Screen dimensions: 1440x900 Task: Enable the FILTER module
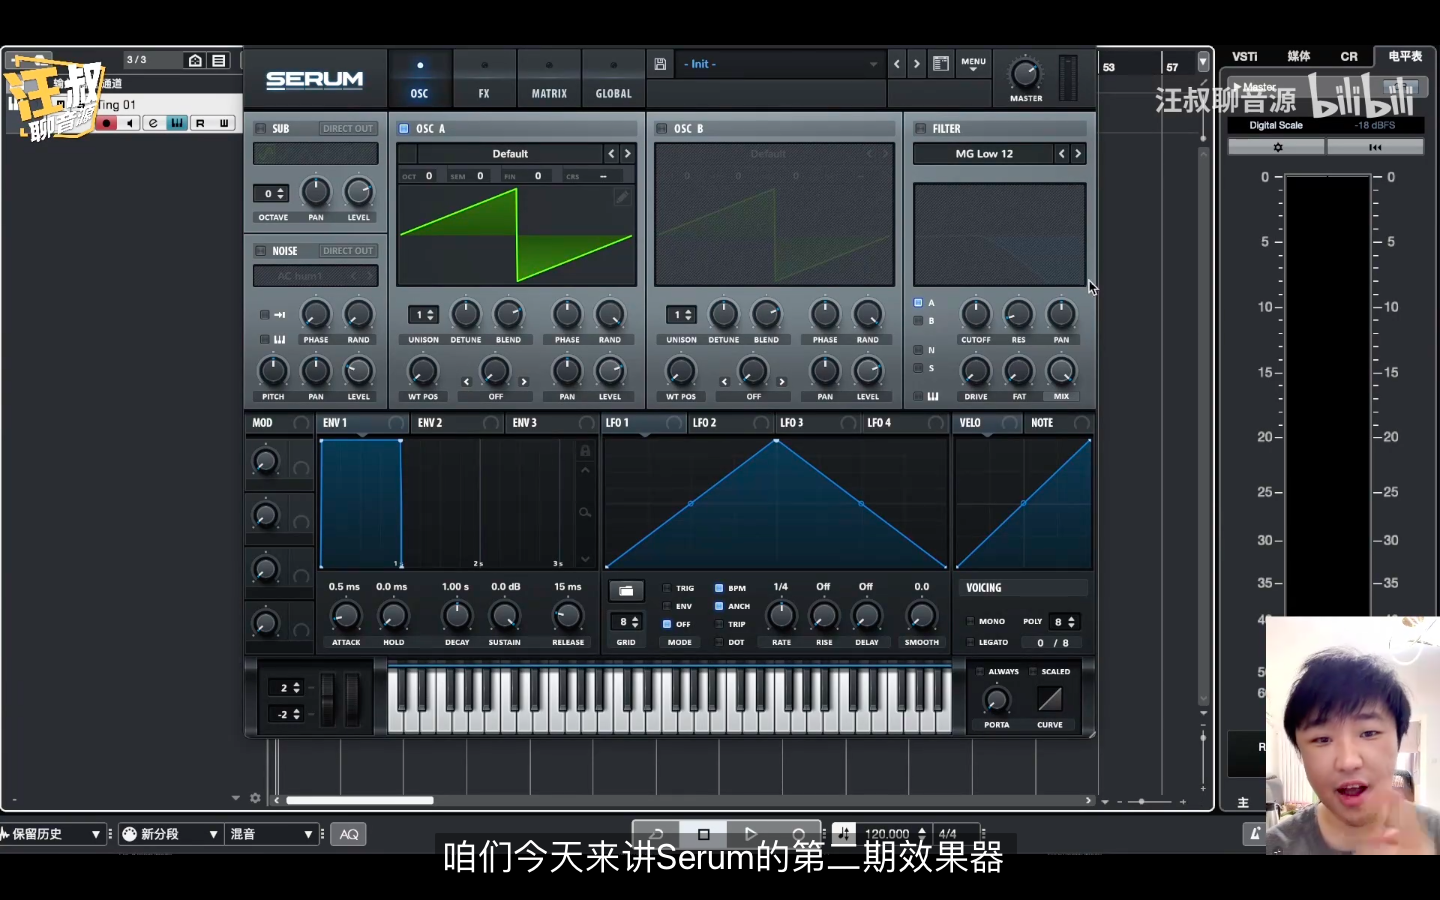920,129
